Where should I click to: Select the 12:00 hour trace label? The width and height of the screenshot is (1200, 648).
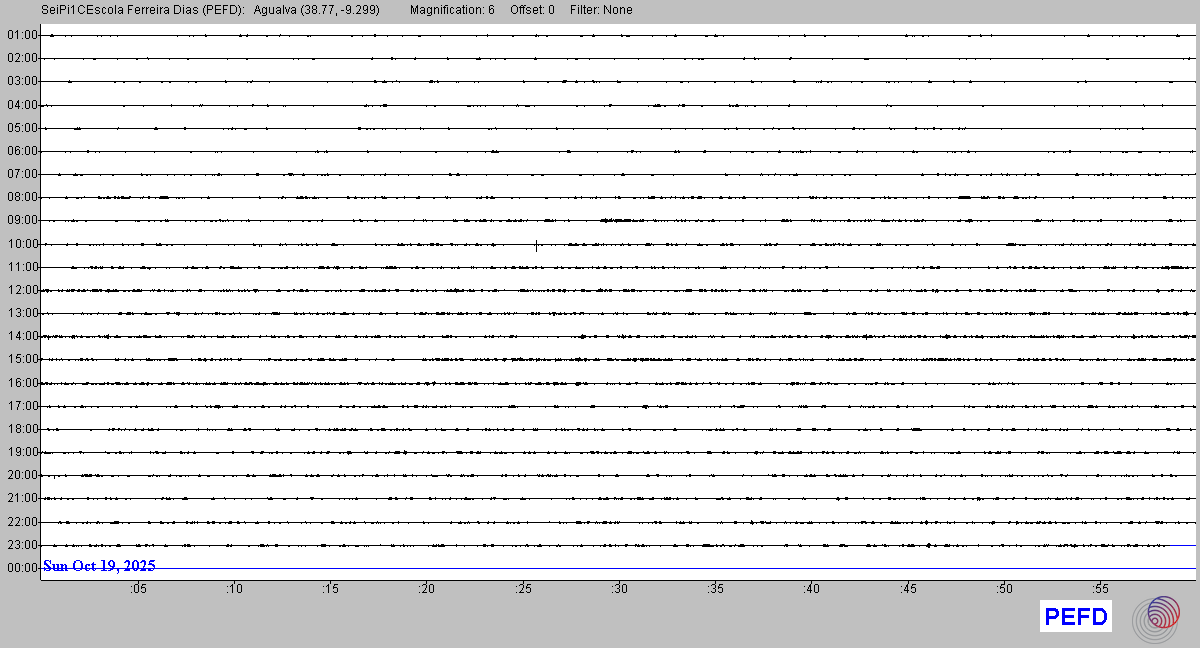pos(22,290)
